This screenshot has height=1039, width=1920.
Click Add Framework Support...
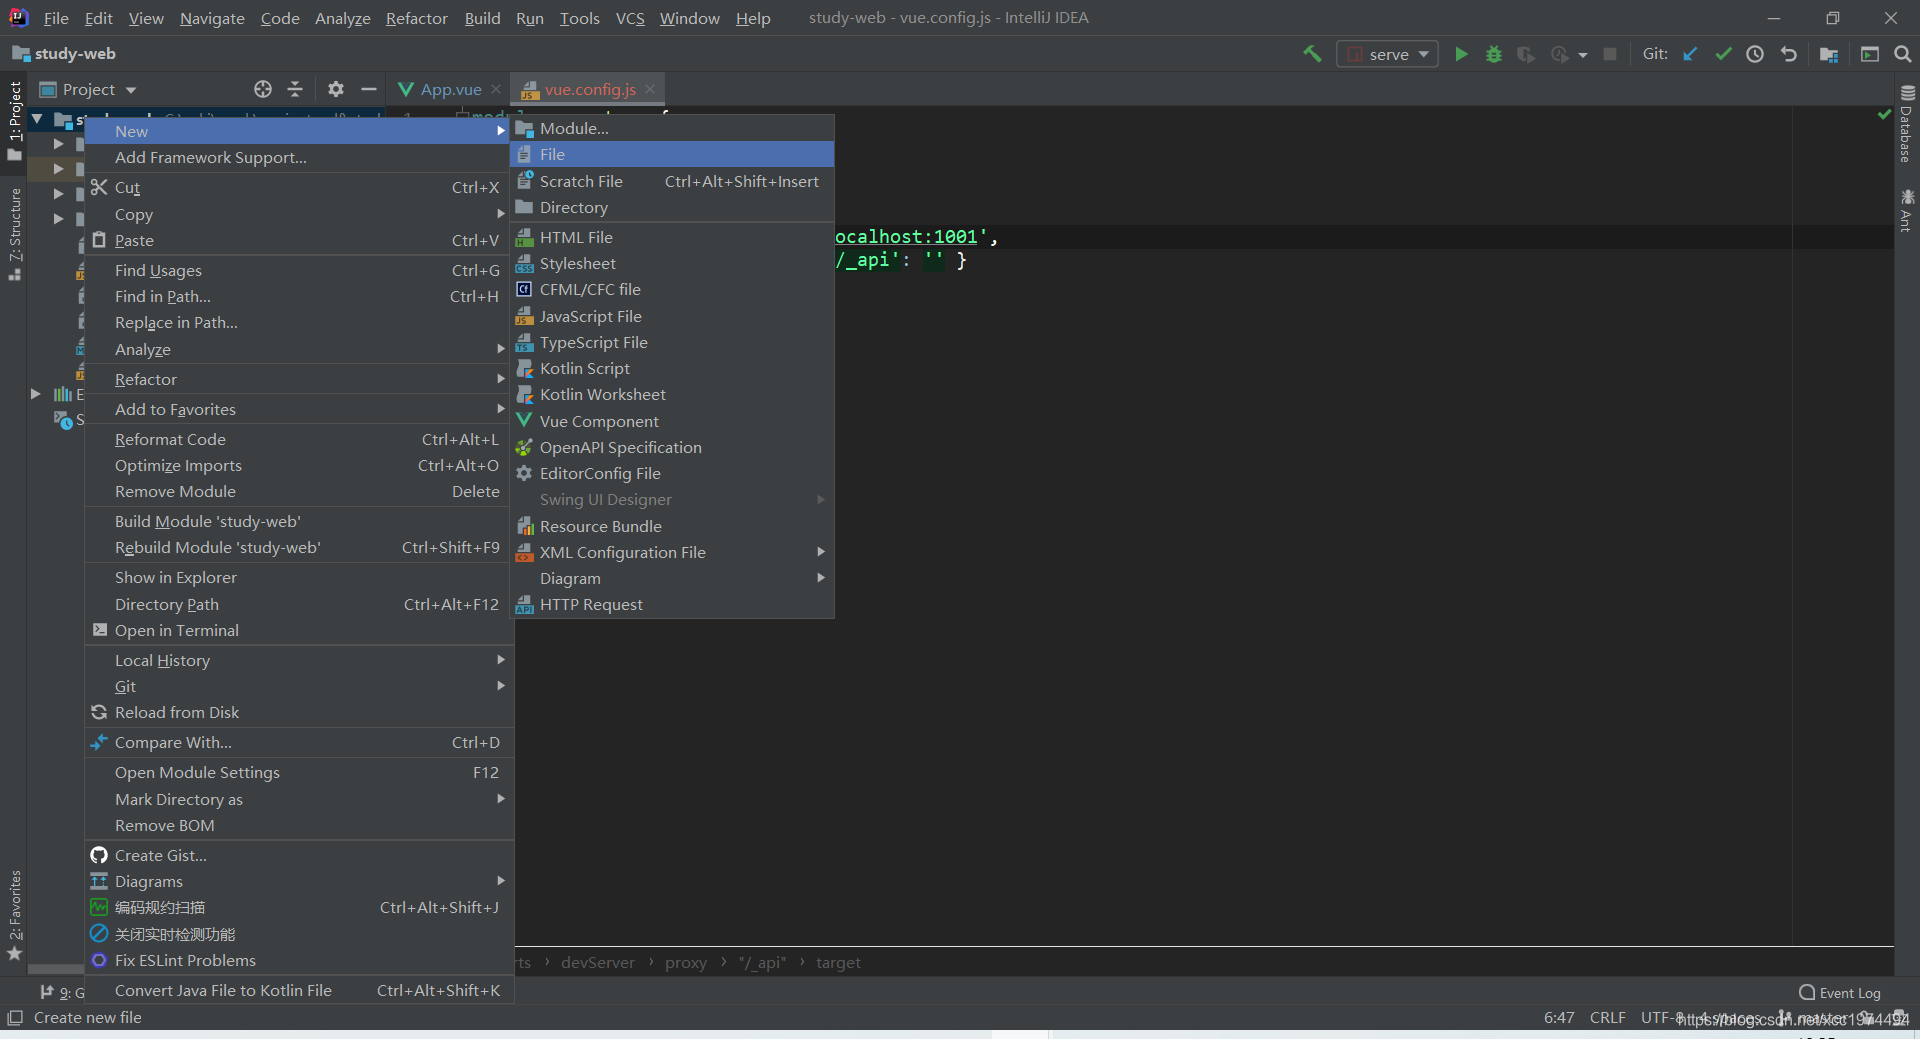(299, 157)
